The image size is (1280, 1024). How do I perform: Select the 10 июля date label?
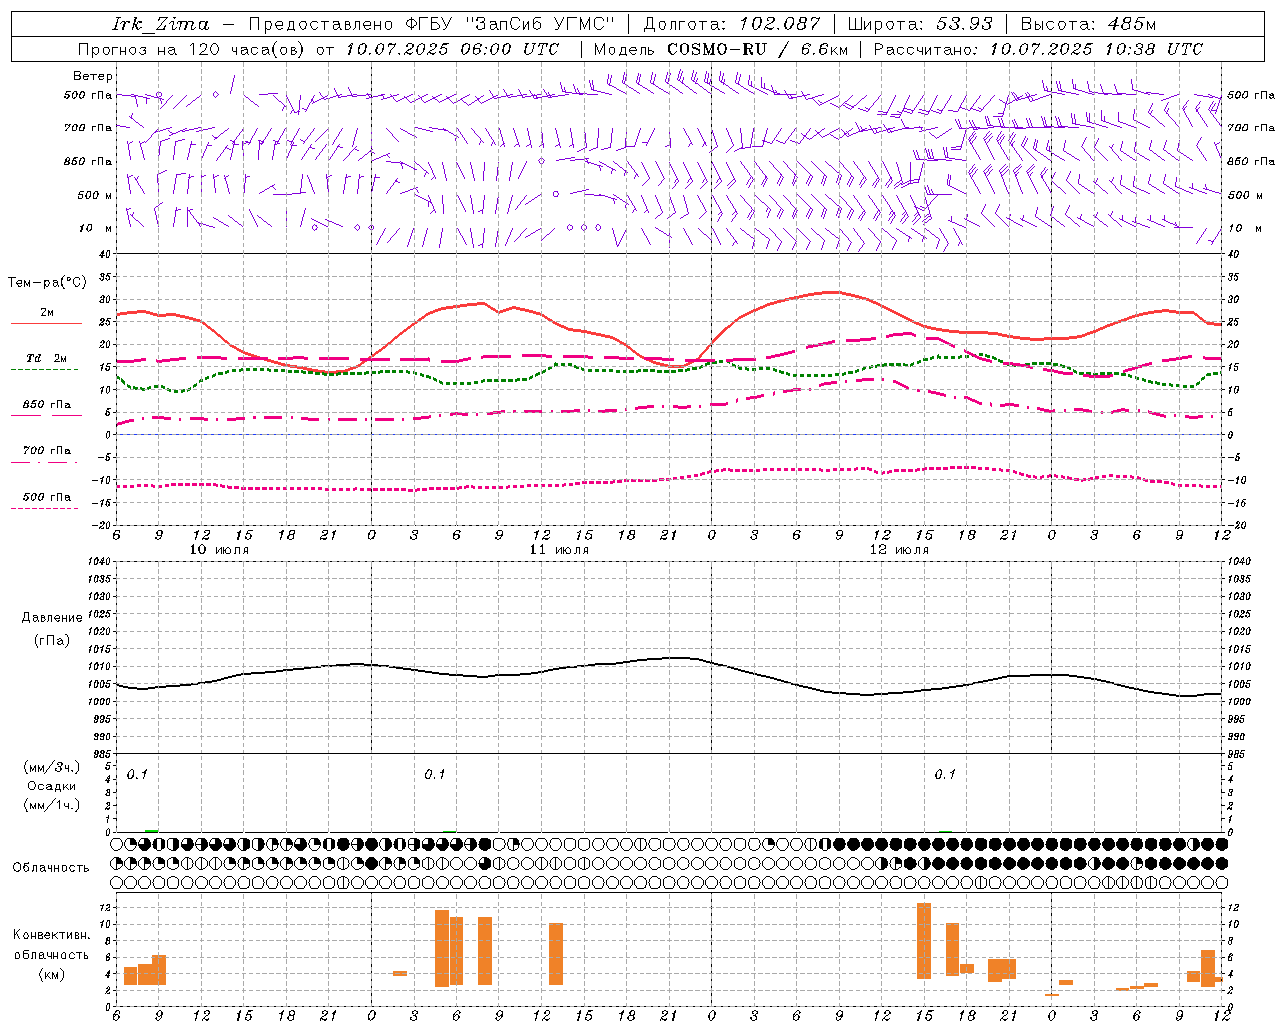point(219,550)
